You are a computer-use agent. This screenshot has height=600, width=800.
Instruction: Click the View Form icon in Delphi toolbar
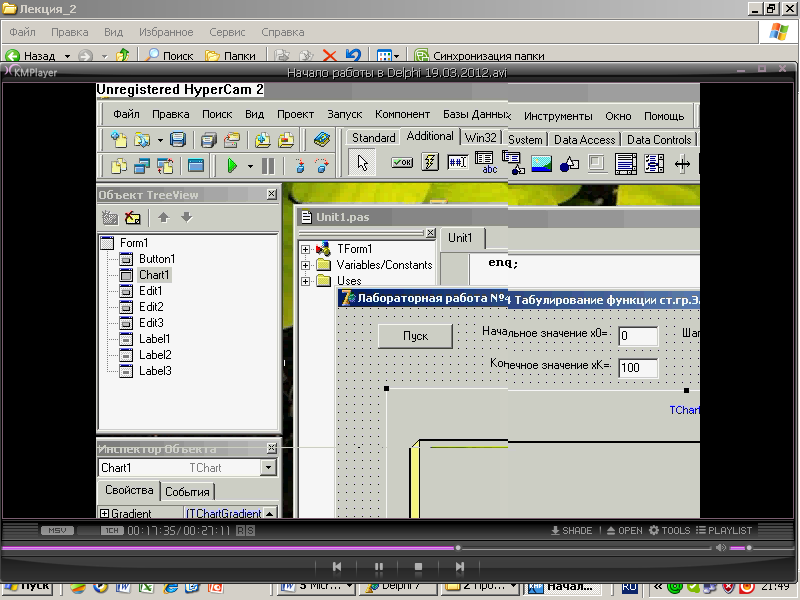(x=142, y=166)
